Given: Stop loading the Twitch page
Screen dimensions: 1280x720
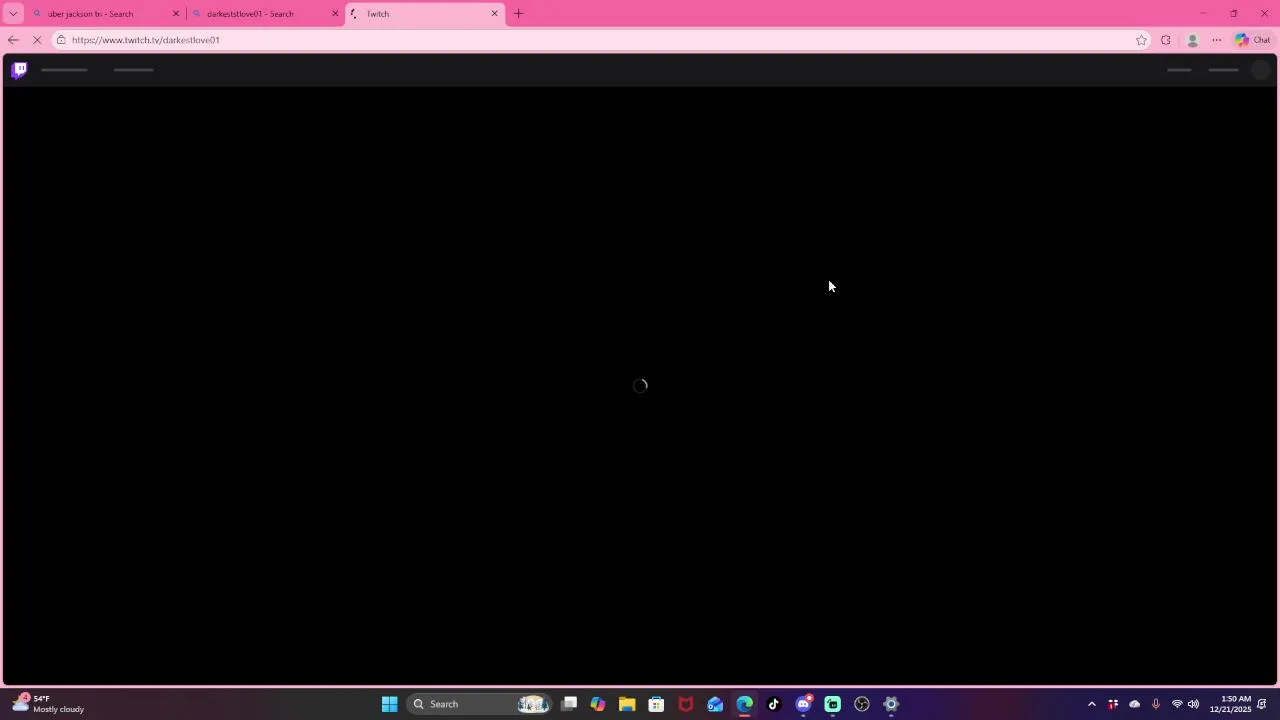Looking at the screenshot, I should (x=37, y=40).
